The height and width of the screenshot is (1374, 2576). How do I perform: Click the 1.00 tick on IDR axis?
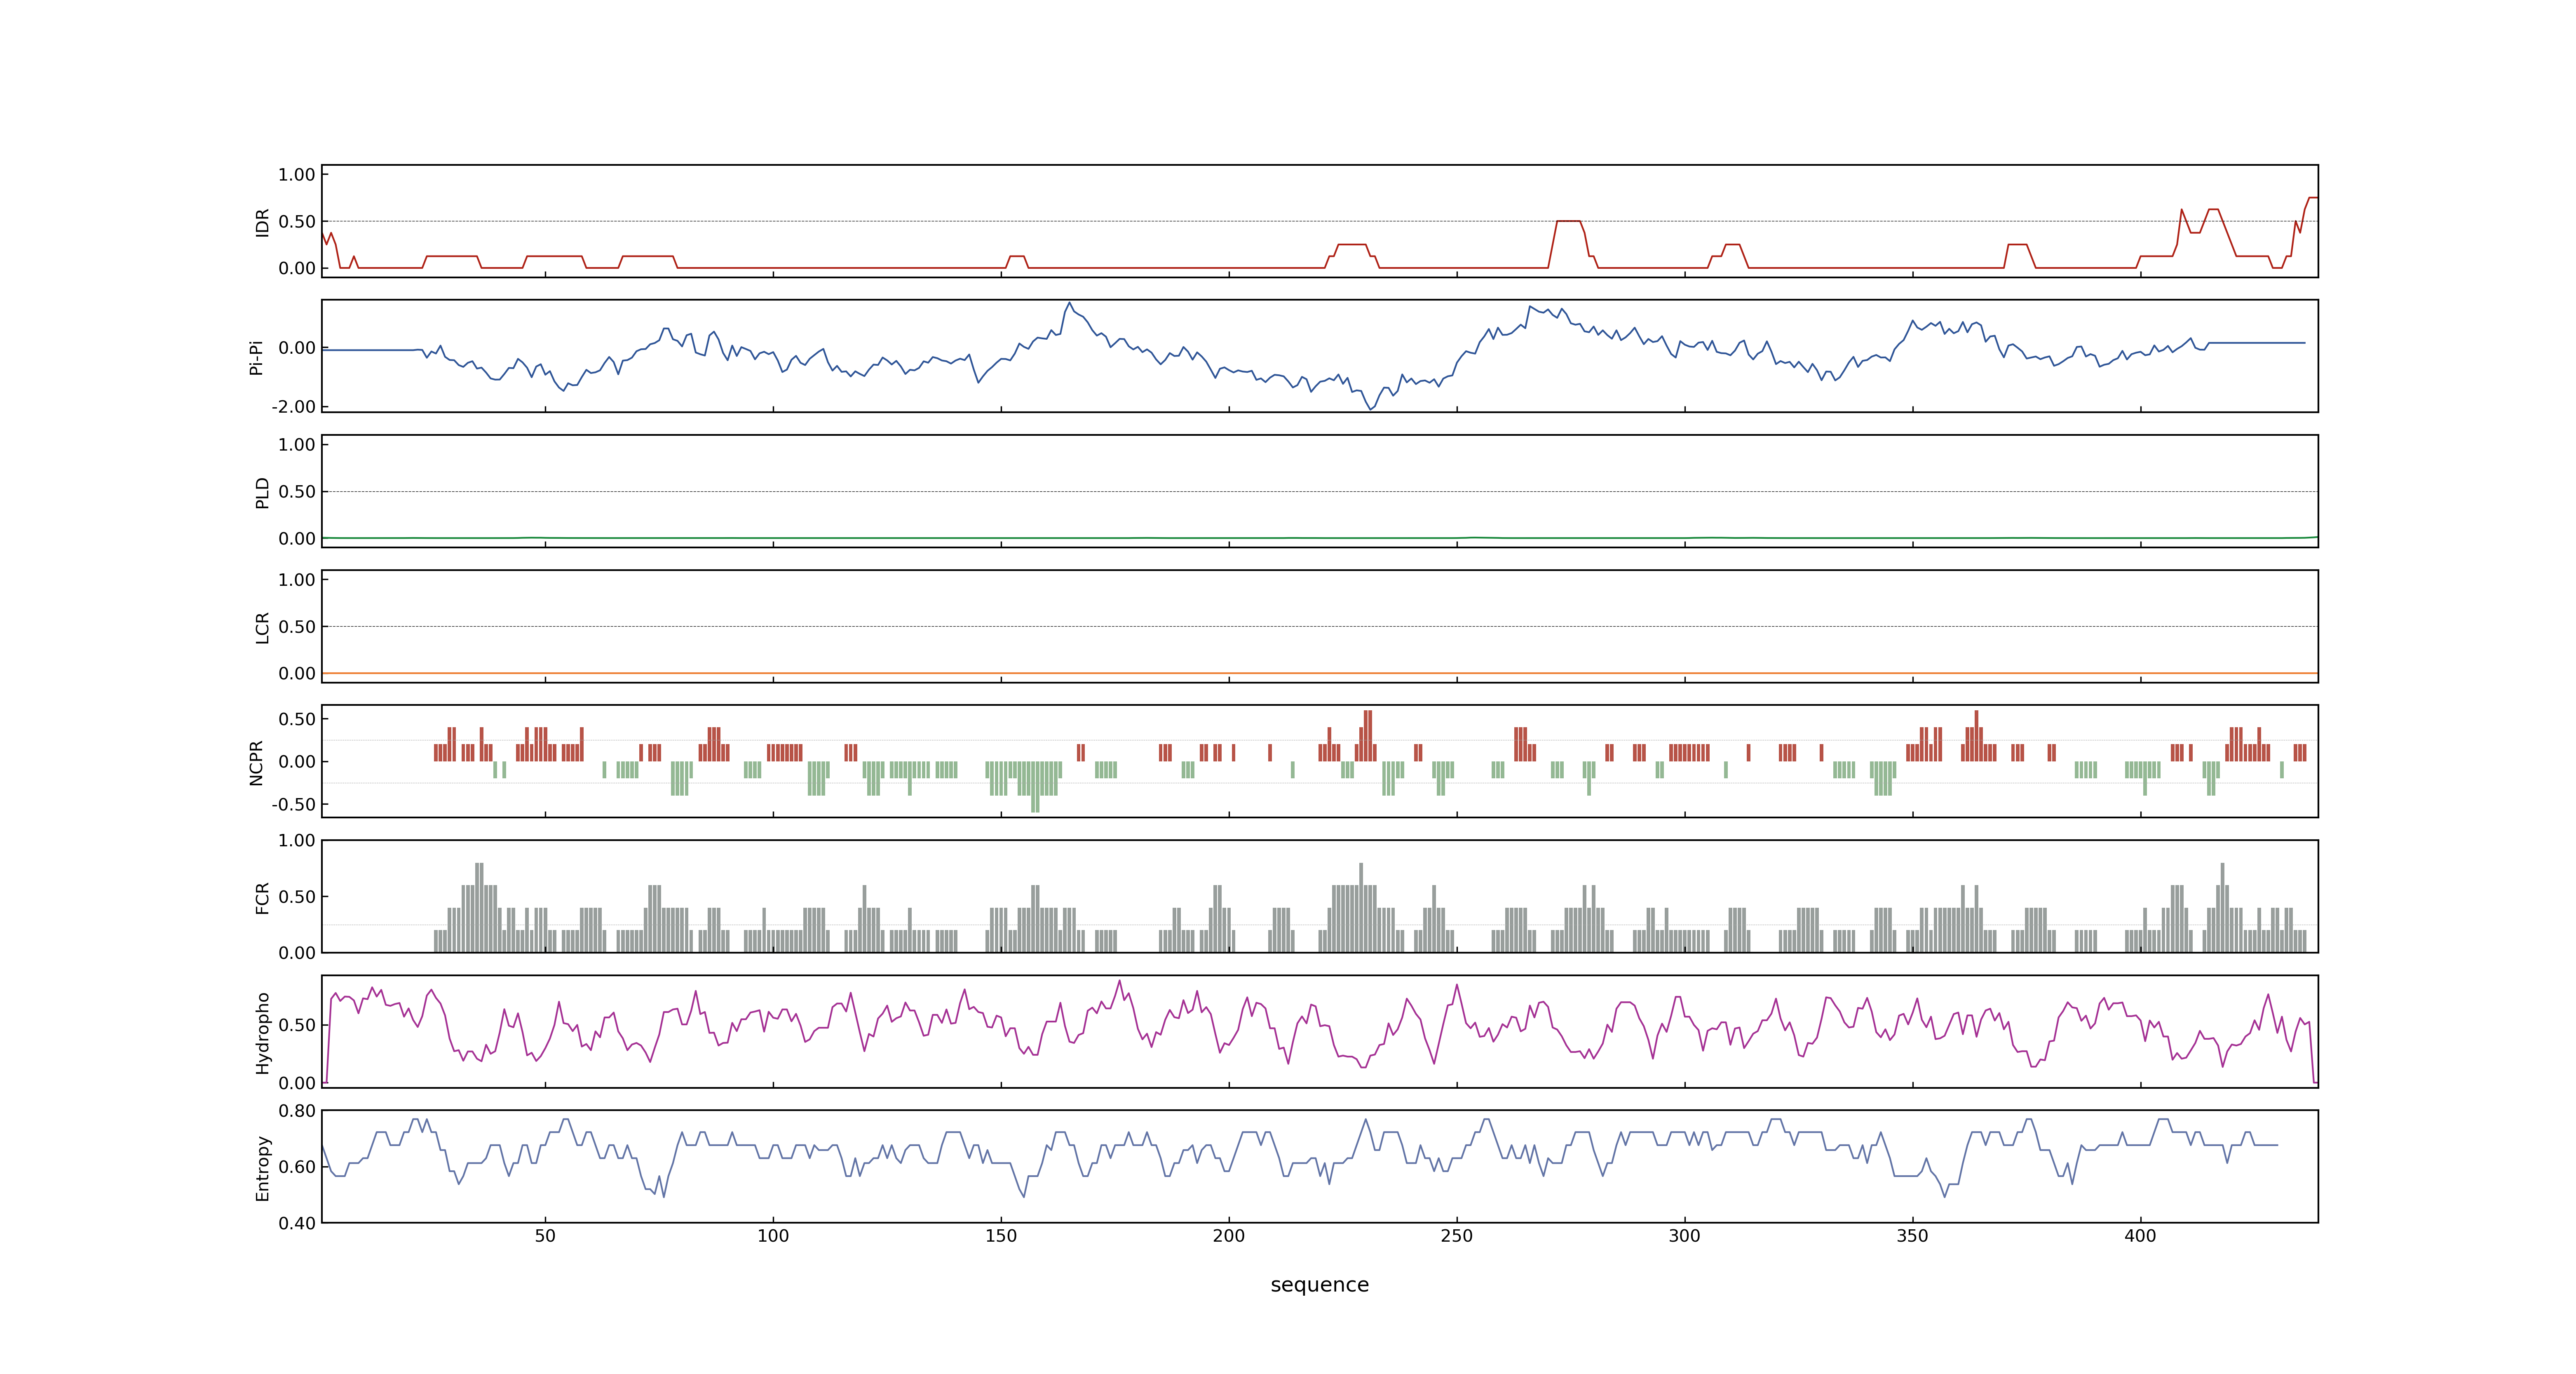(297, 175)
